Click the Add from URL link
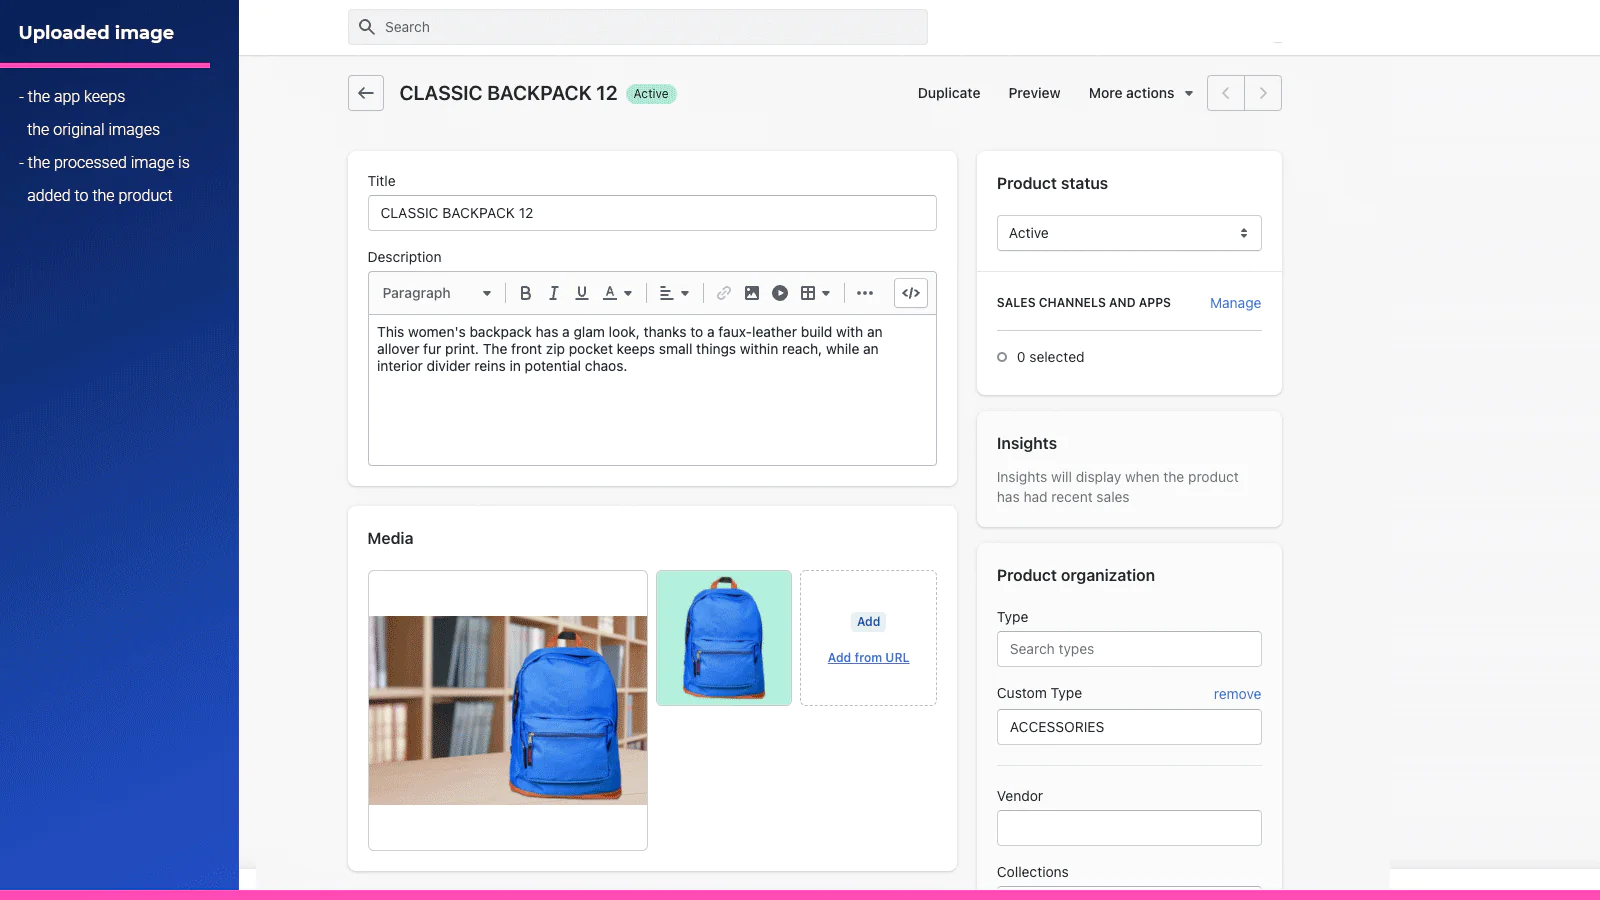Viewport: 1600px width, 900px height. coord(868,658)
